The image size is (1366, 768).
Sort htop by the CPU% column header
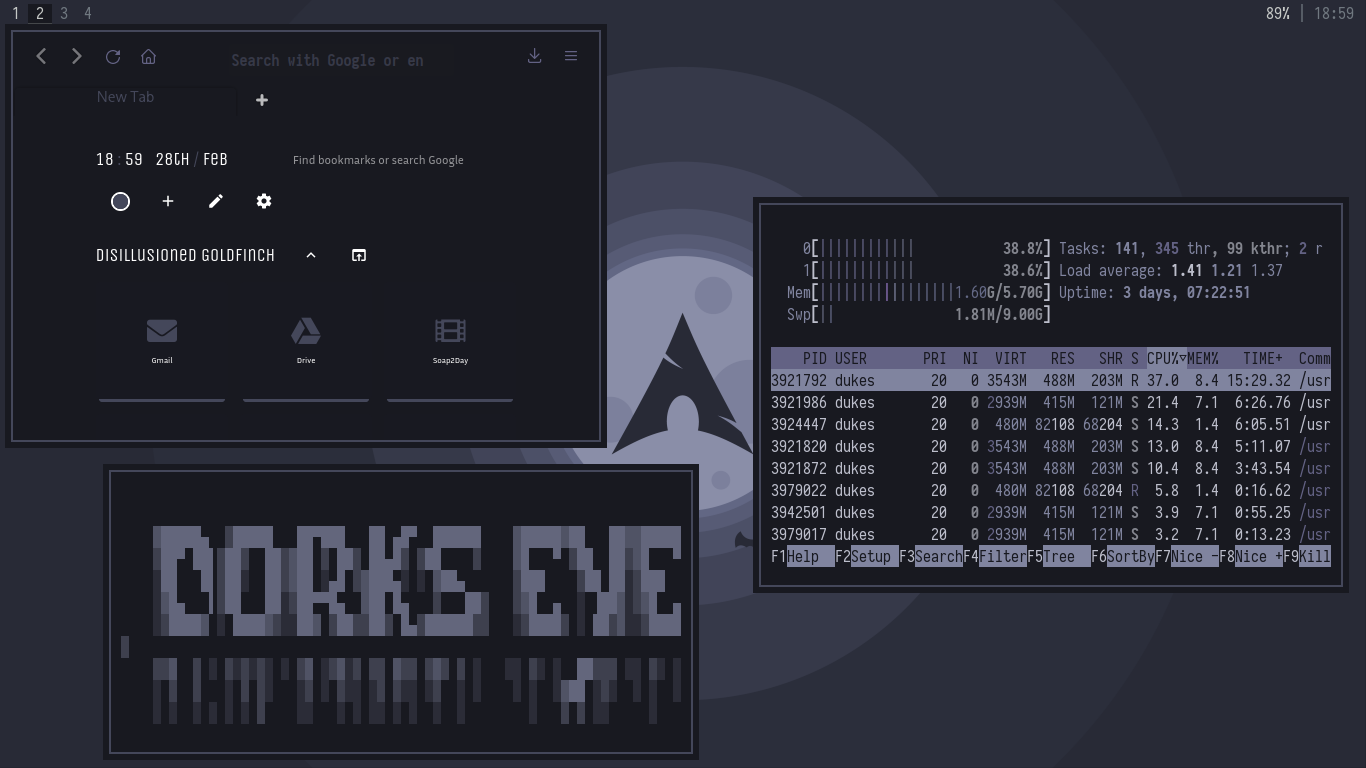[1166, 358]
